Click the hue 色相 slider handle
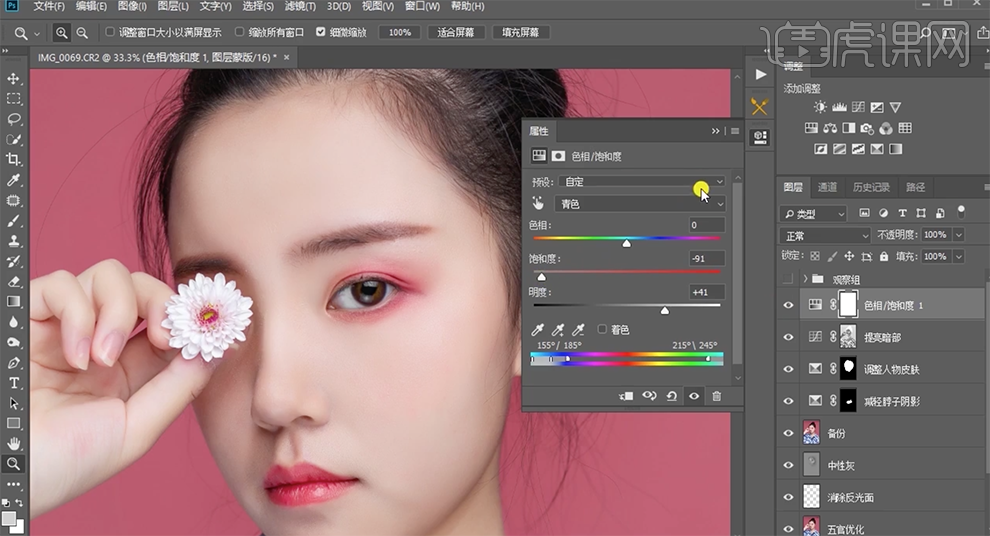The height and width of the screenshot is (536, 990). 626,243
